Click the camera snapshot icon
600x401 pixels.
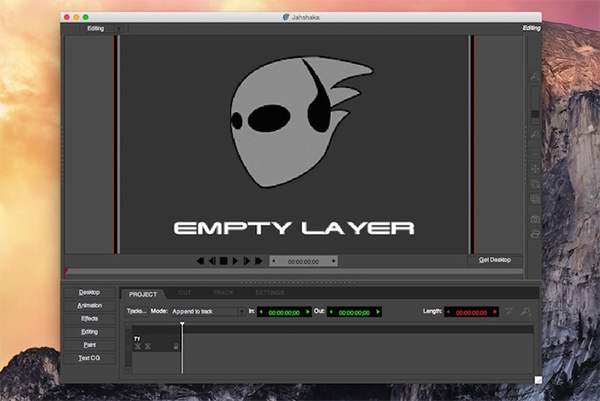tap(535, 219)
